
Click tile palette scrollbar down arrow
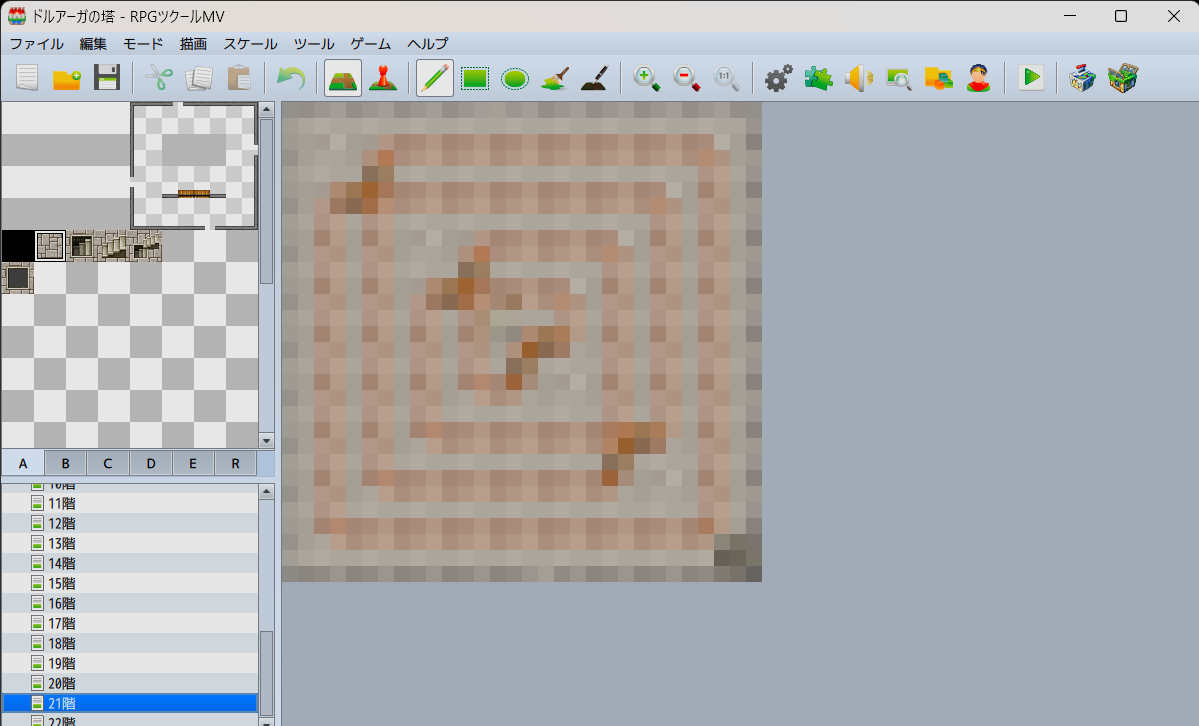pyautogui.click(x=266, y=441)
